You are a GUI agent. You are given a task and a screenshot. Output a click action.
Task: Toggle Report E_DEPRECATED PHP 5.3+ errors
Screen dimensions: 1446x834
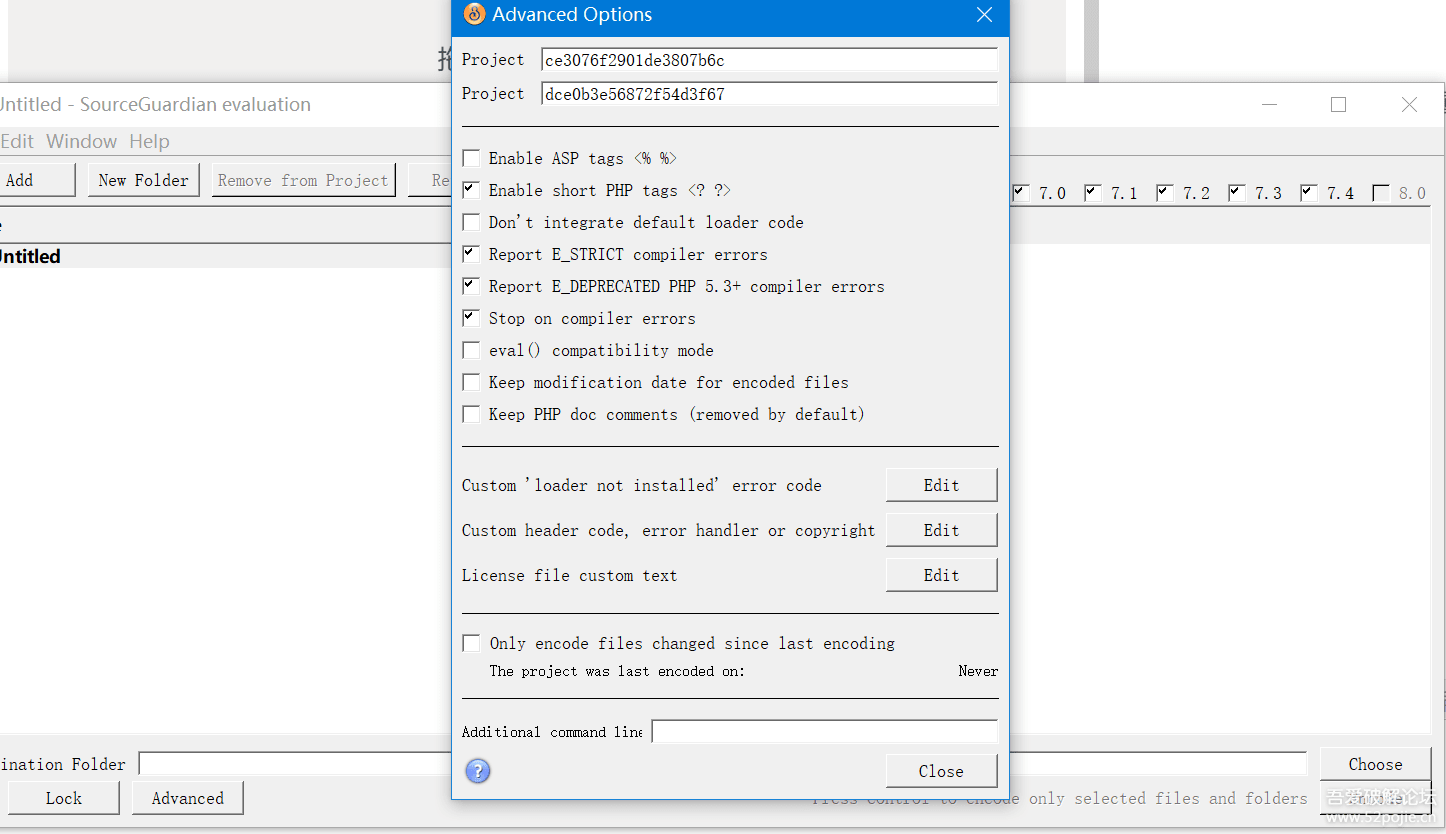[x=471, y=286]
